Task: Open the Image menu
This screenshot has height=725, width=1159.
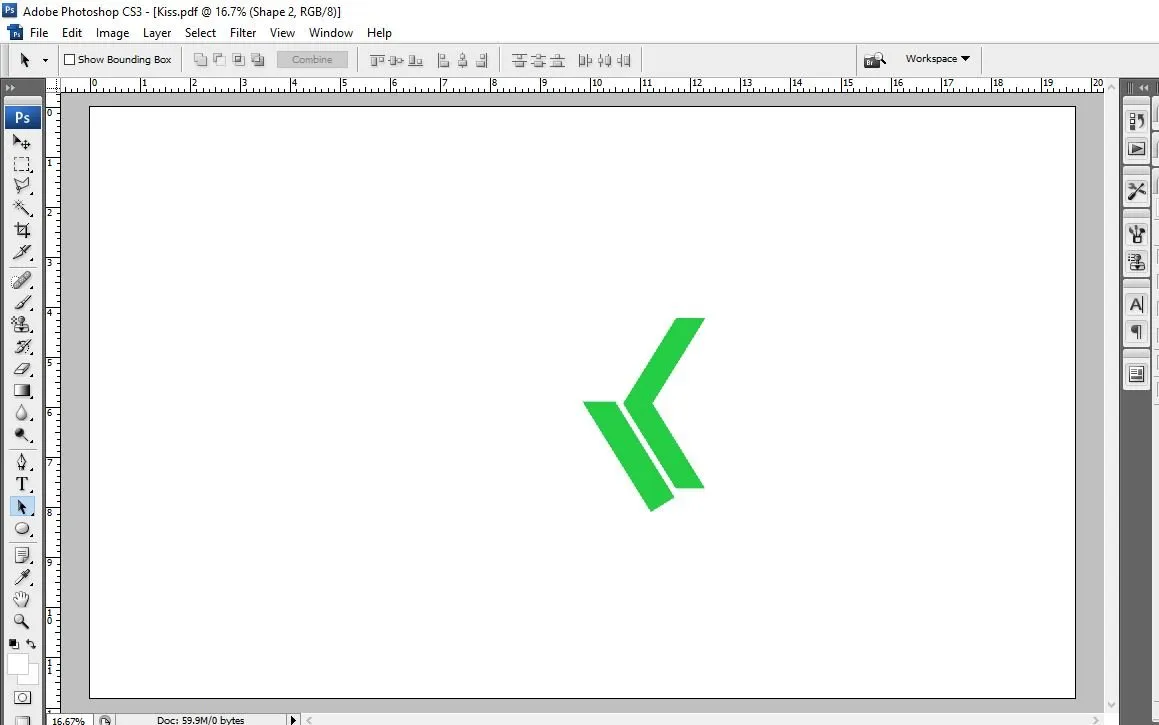Action: tap(112, 33)
